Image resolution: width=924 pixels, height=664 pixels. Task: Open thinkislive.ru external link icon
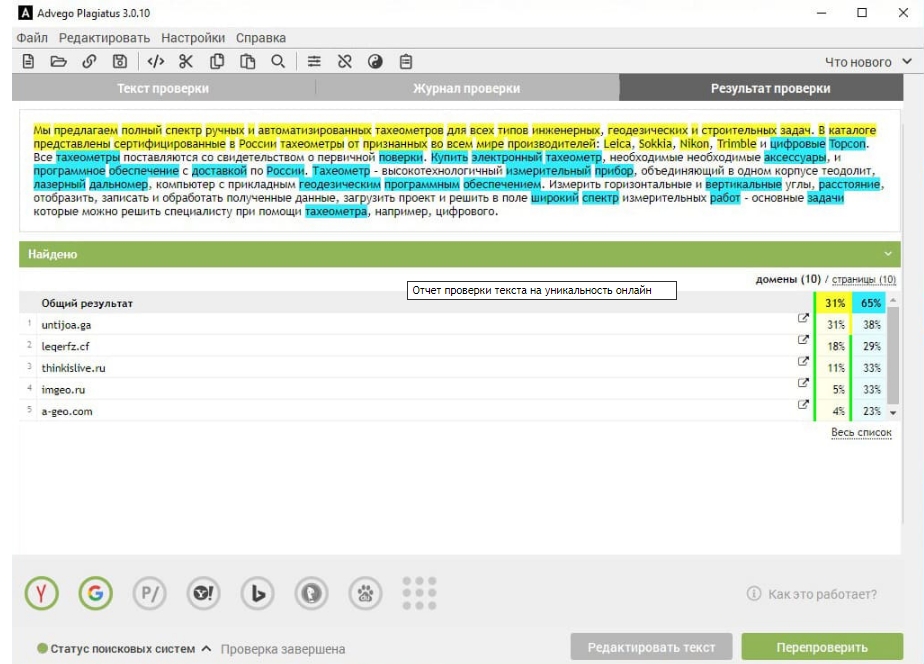pyautogui.click(x=803, y=361)
